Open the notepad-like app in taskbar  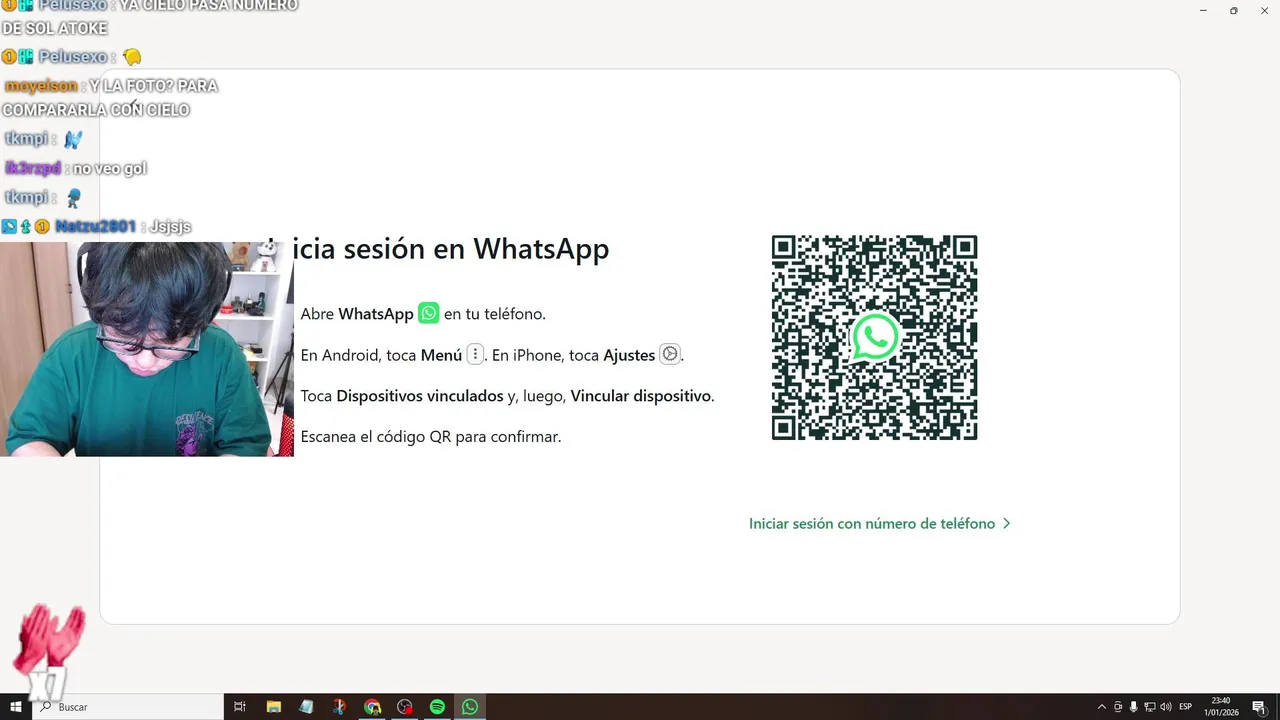click(306, 707)
